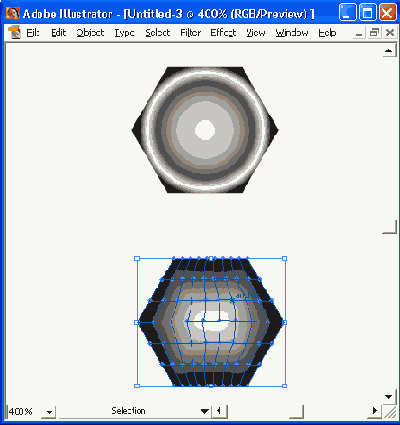Viewport: 400px width, 425px height.
Task: Open the Help menu
Action: (x=327, y=33)
